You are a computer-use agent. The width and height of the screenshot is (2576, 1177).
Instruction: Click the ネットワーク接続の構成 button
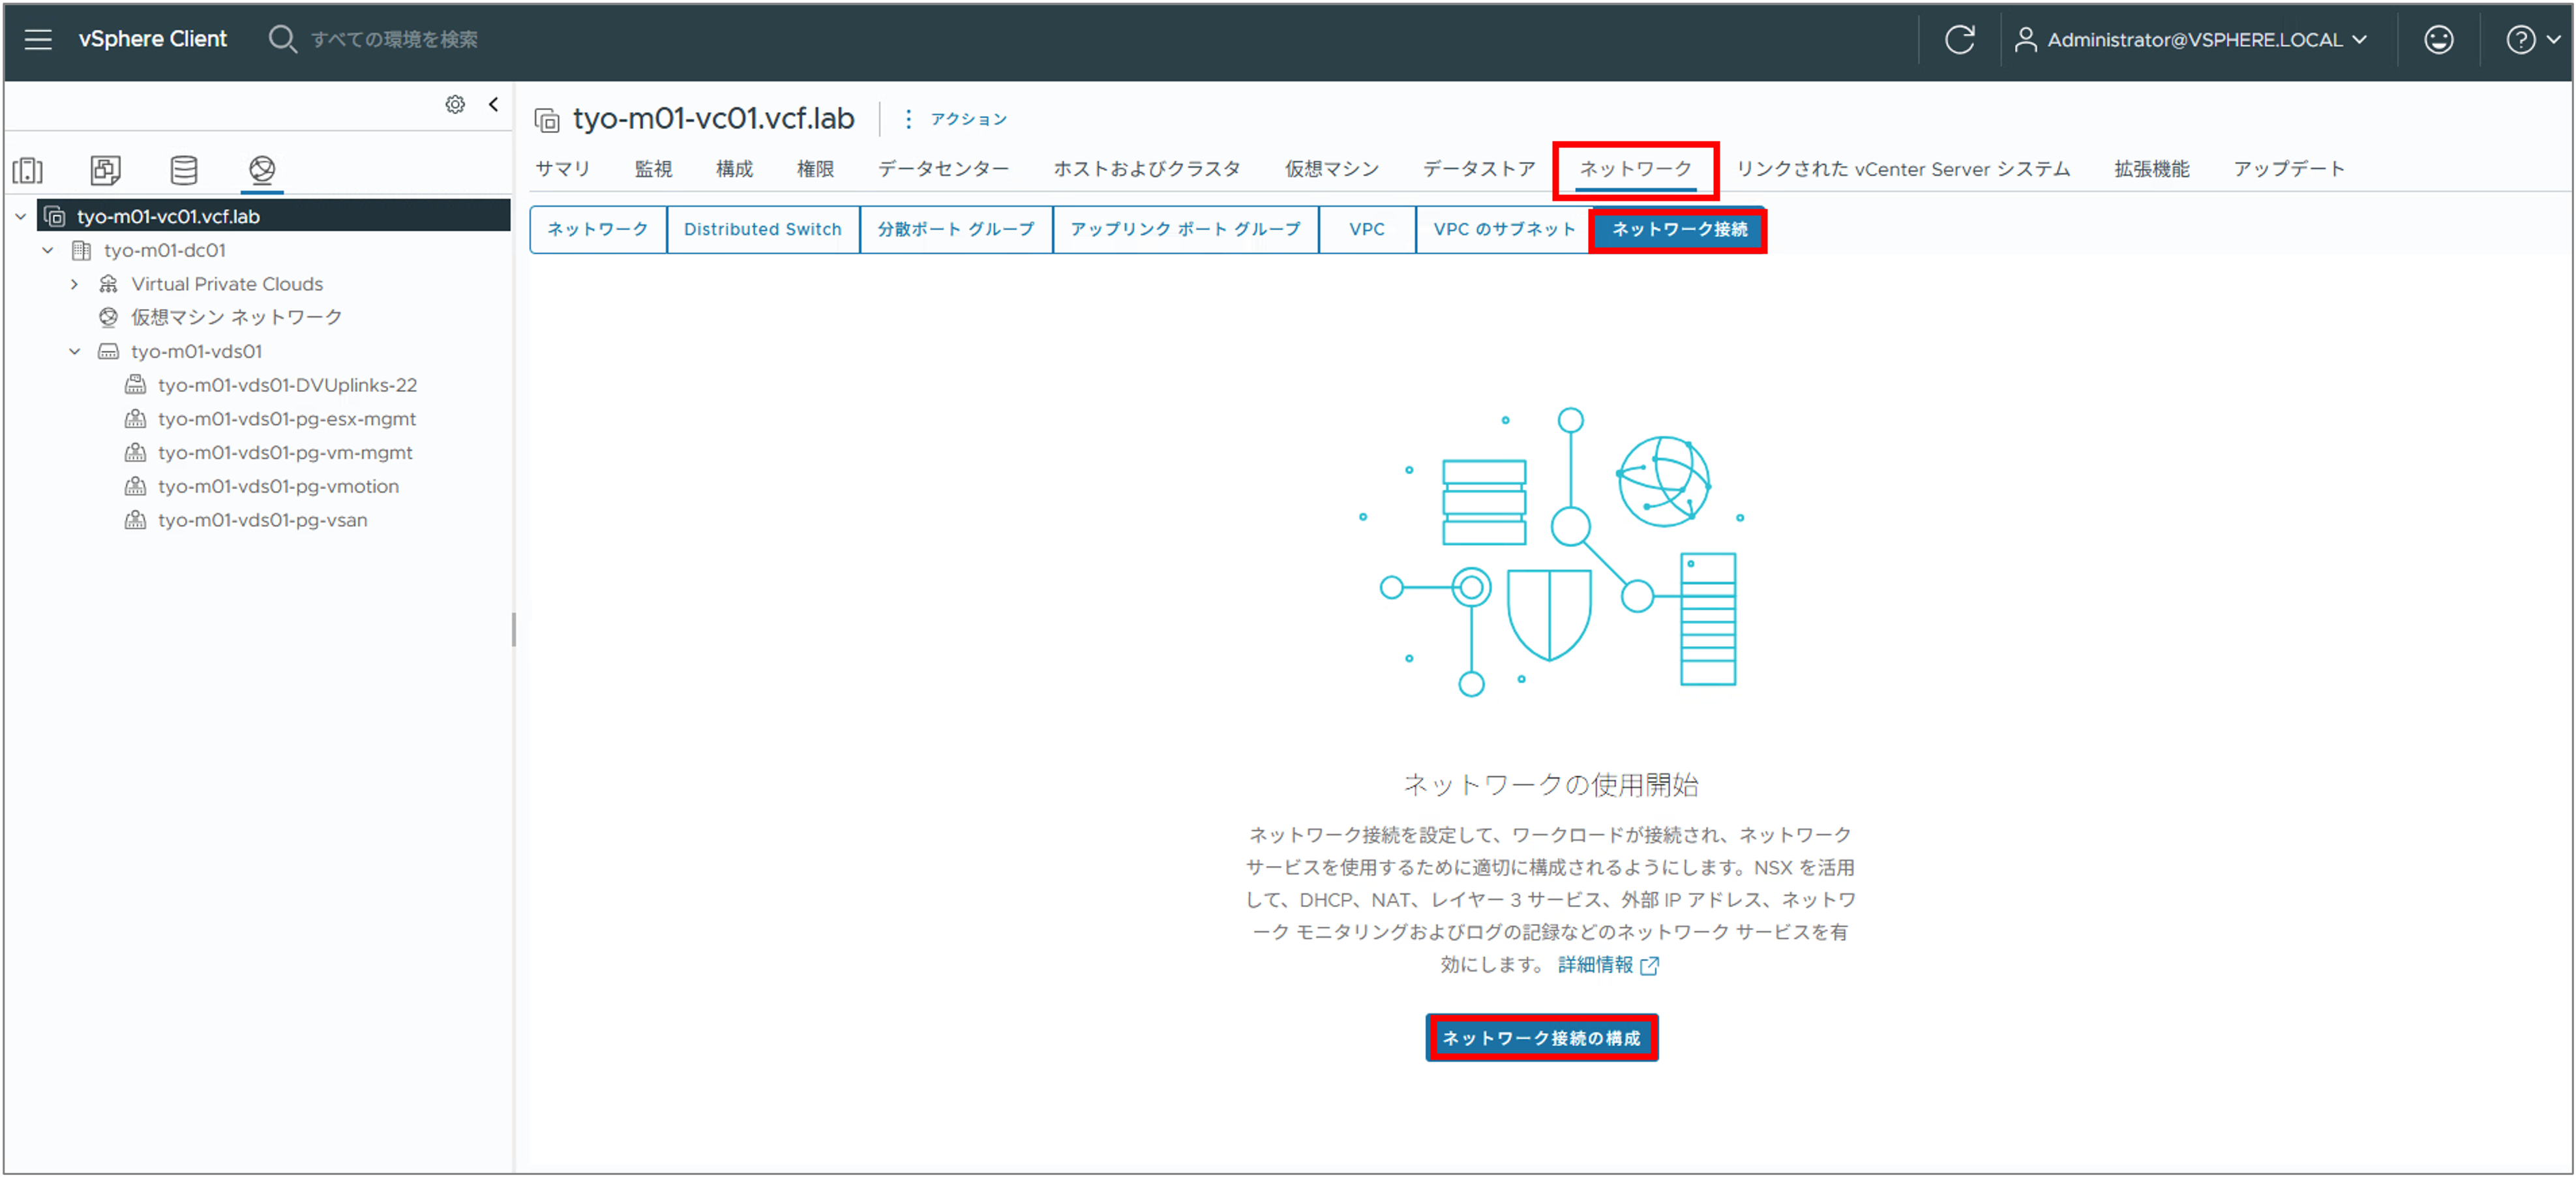1541,1038
